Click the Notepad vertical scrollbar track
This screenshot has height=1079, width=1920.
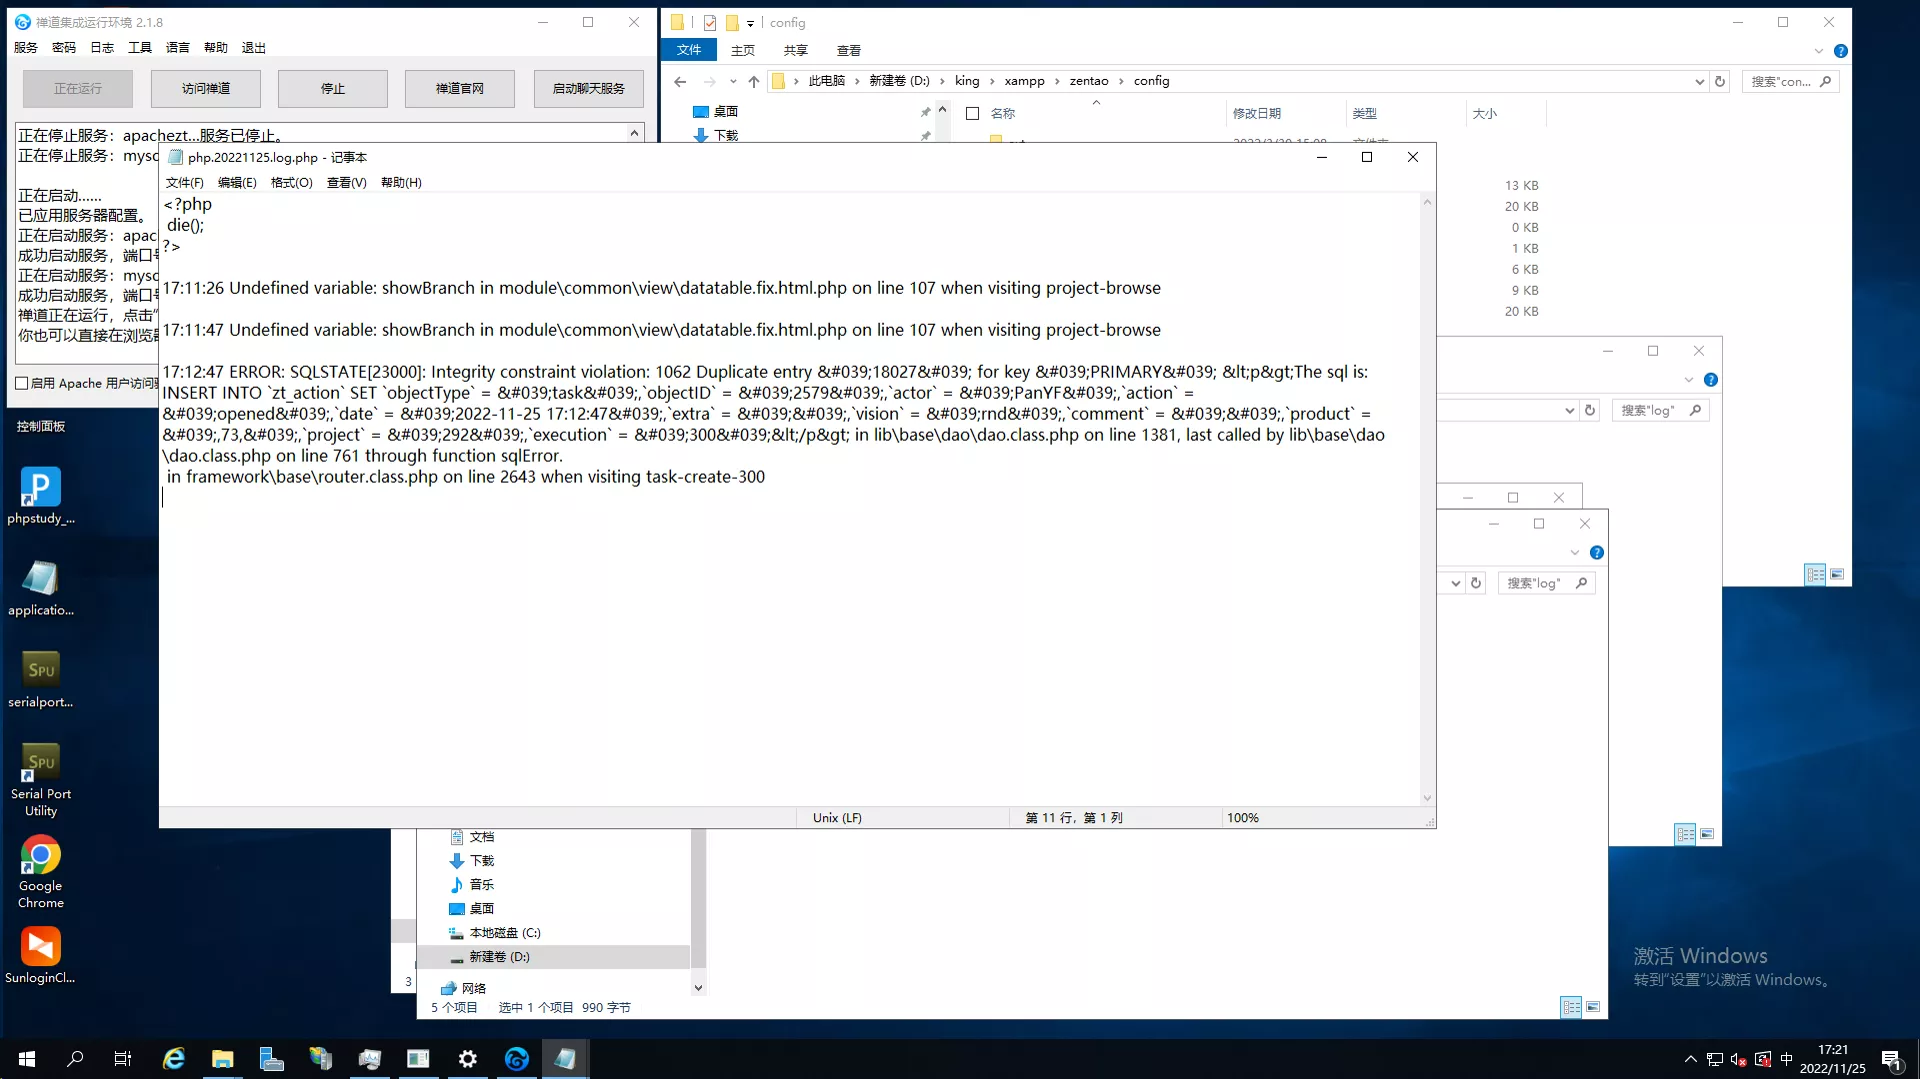pos(1427,500)
